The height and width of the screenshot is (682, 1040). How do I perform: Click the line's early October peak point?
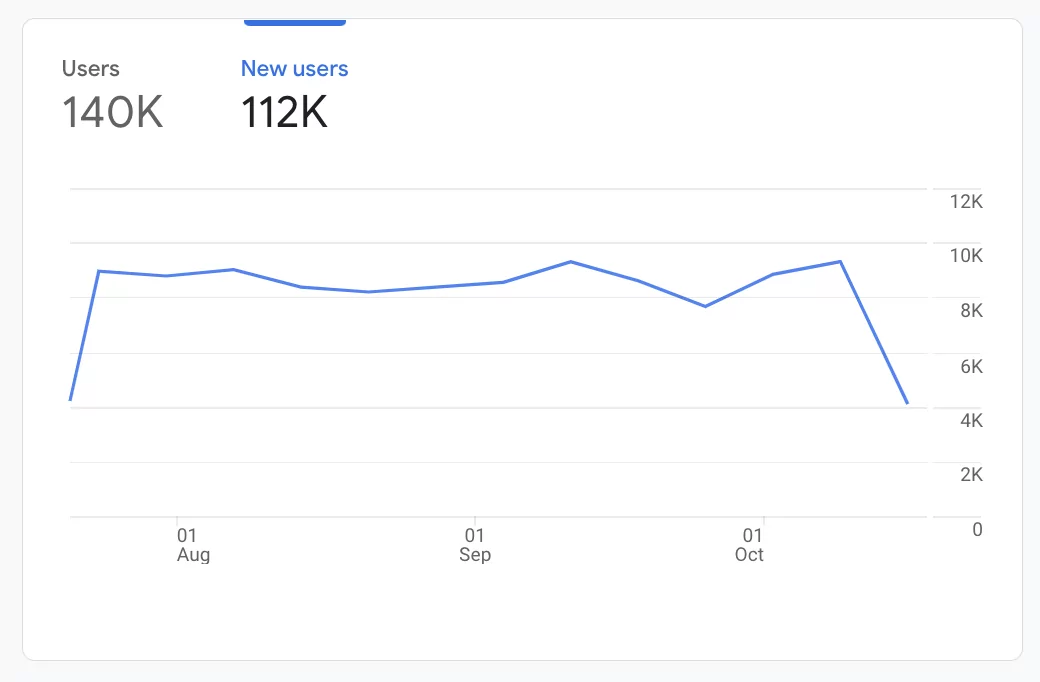point(840,261)
